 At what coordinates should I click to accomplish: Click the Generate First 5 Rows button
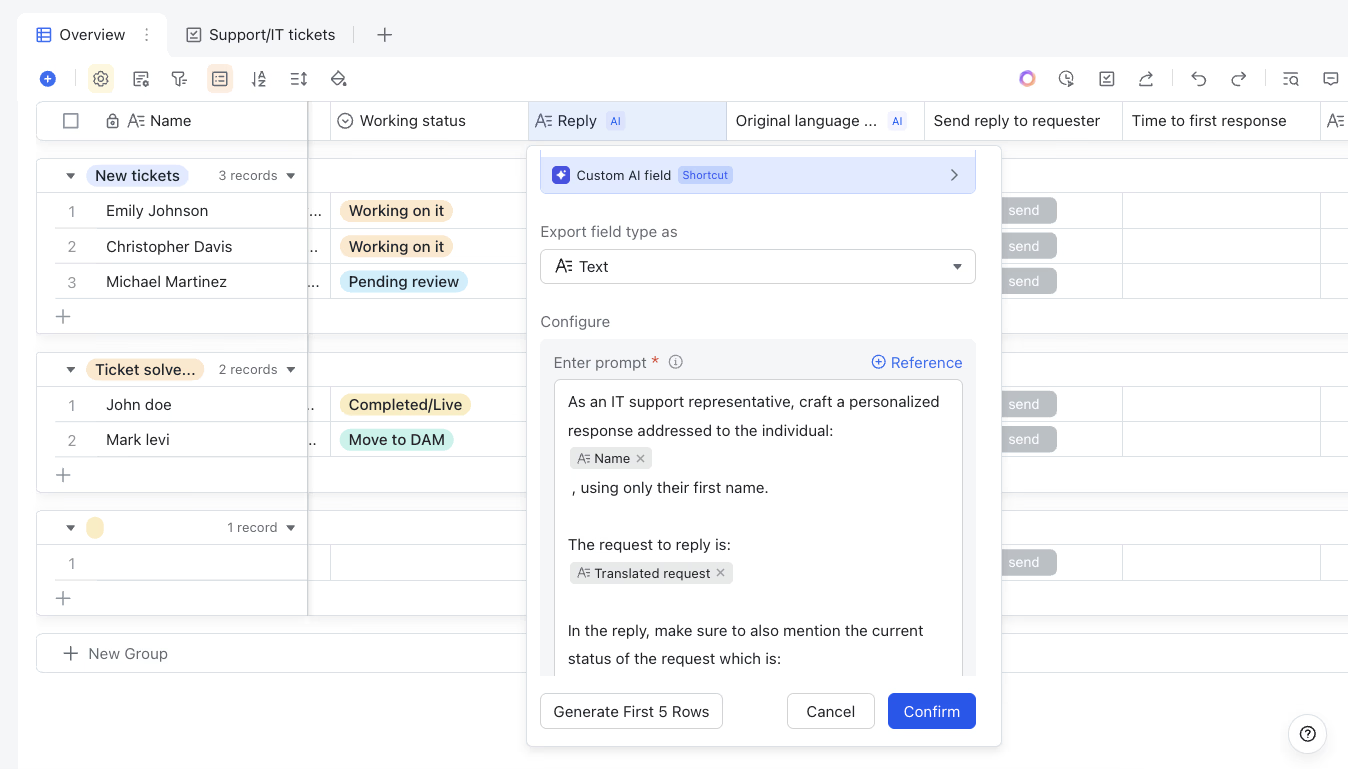pos(631,712)
